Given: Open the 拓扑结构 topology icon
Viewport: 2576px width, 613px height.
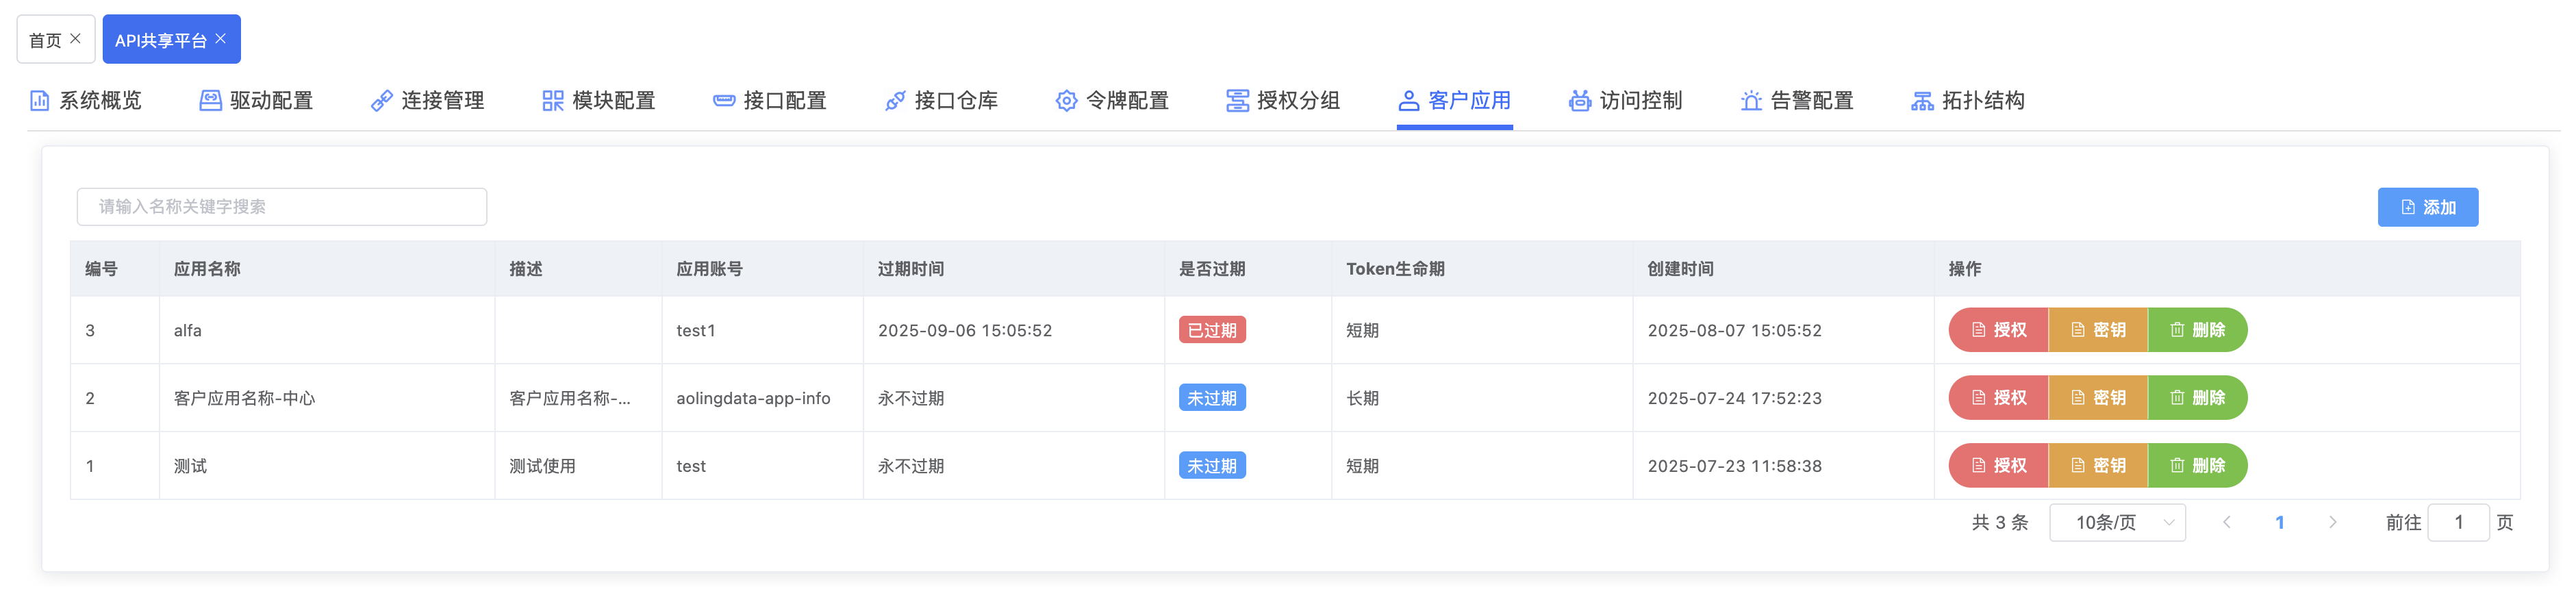Looking at the screenshot, I should [x=1921, y=101].
